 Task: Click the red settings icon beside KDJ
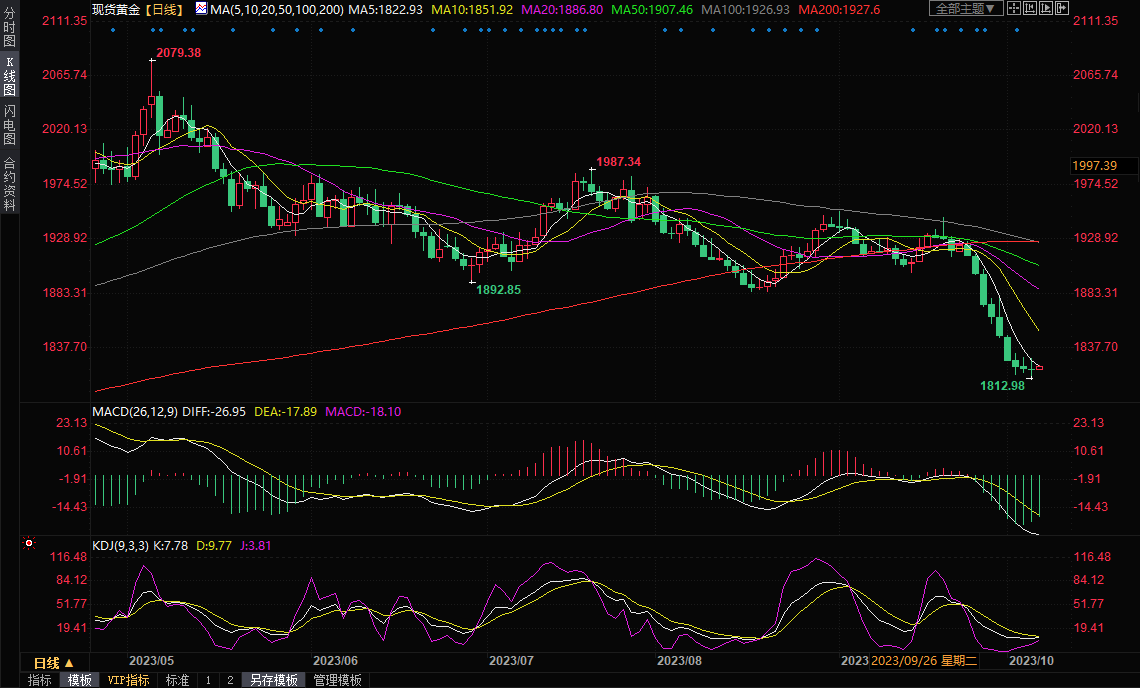point(29,544)
